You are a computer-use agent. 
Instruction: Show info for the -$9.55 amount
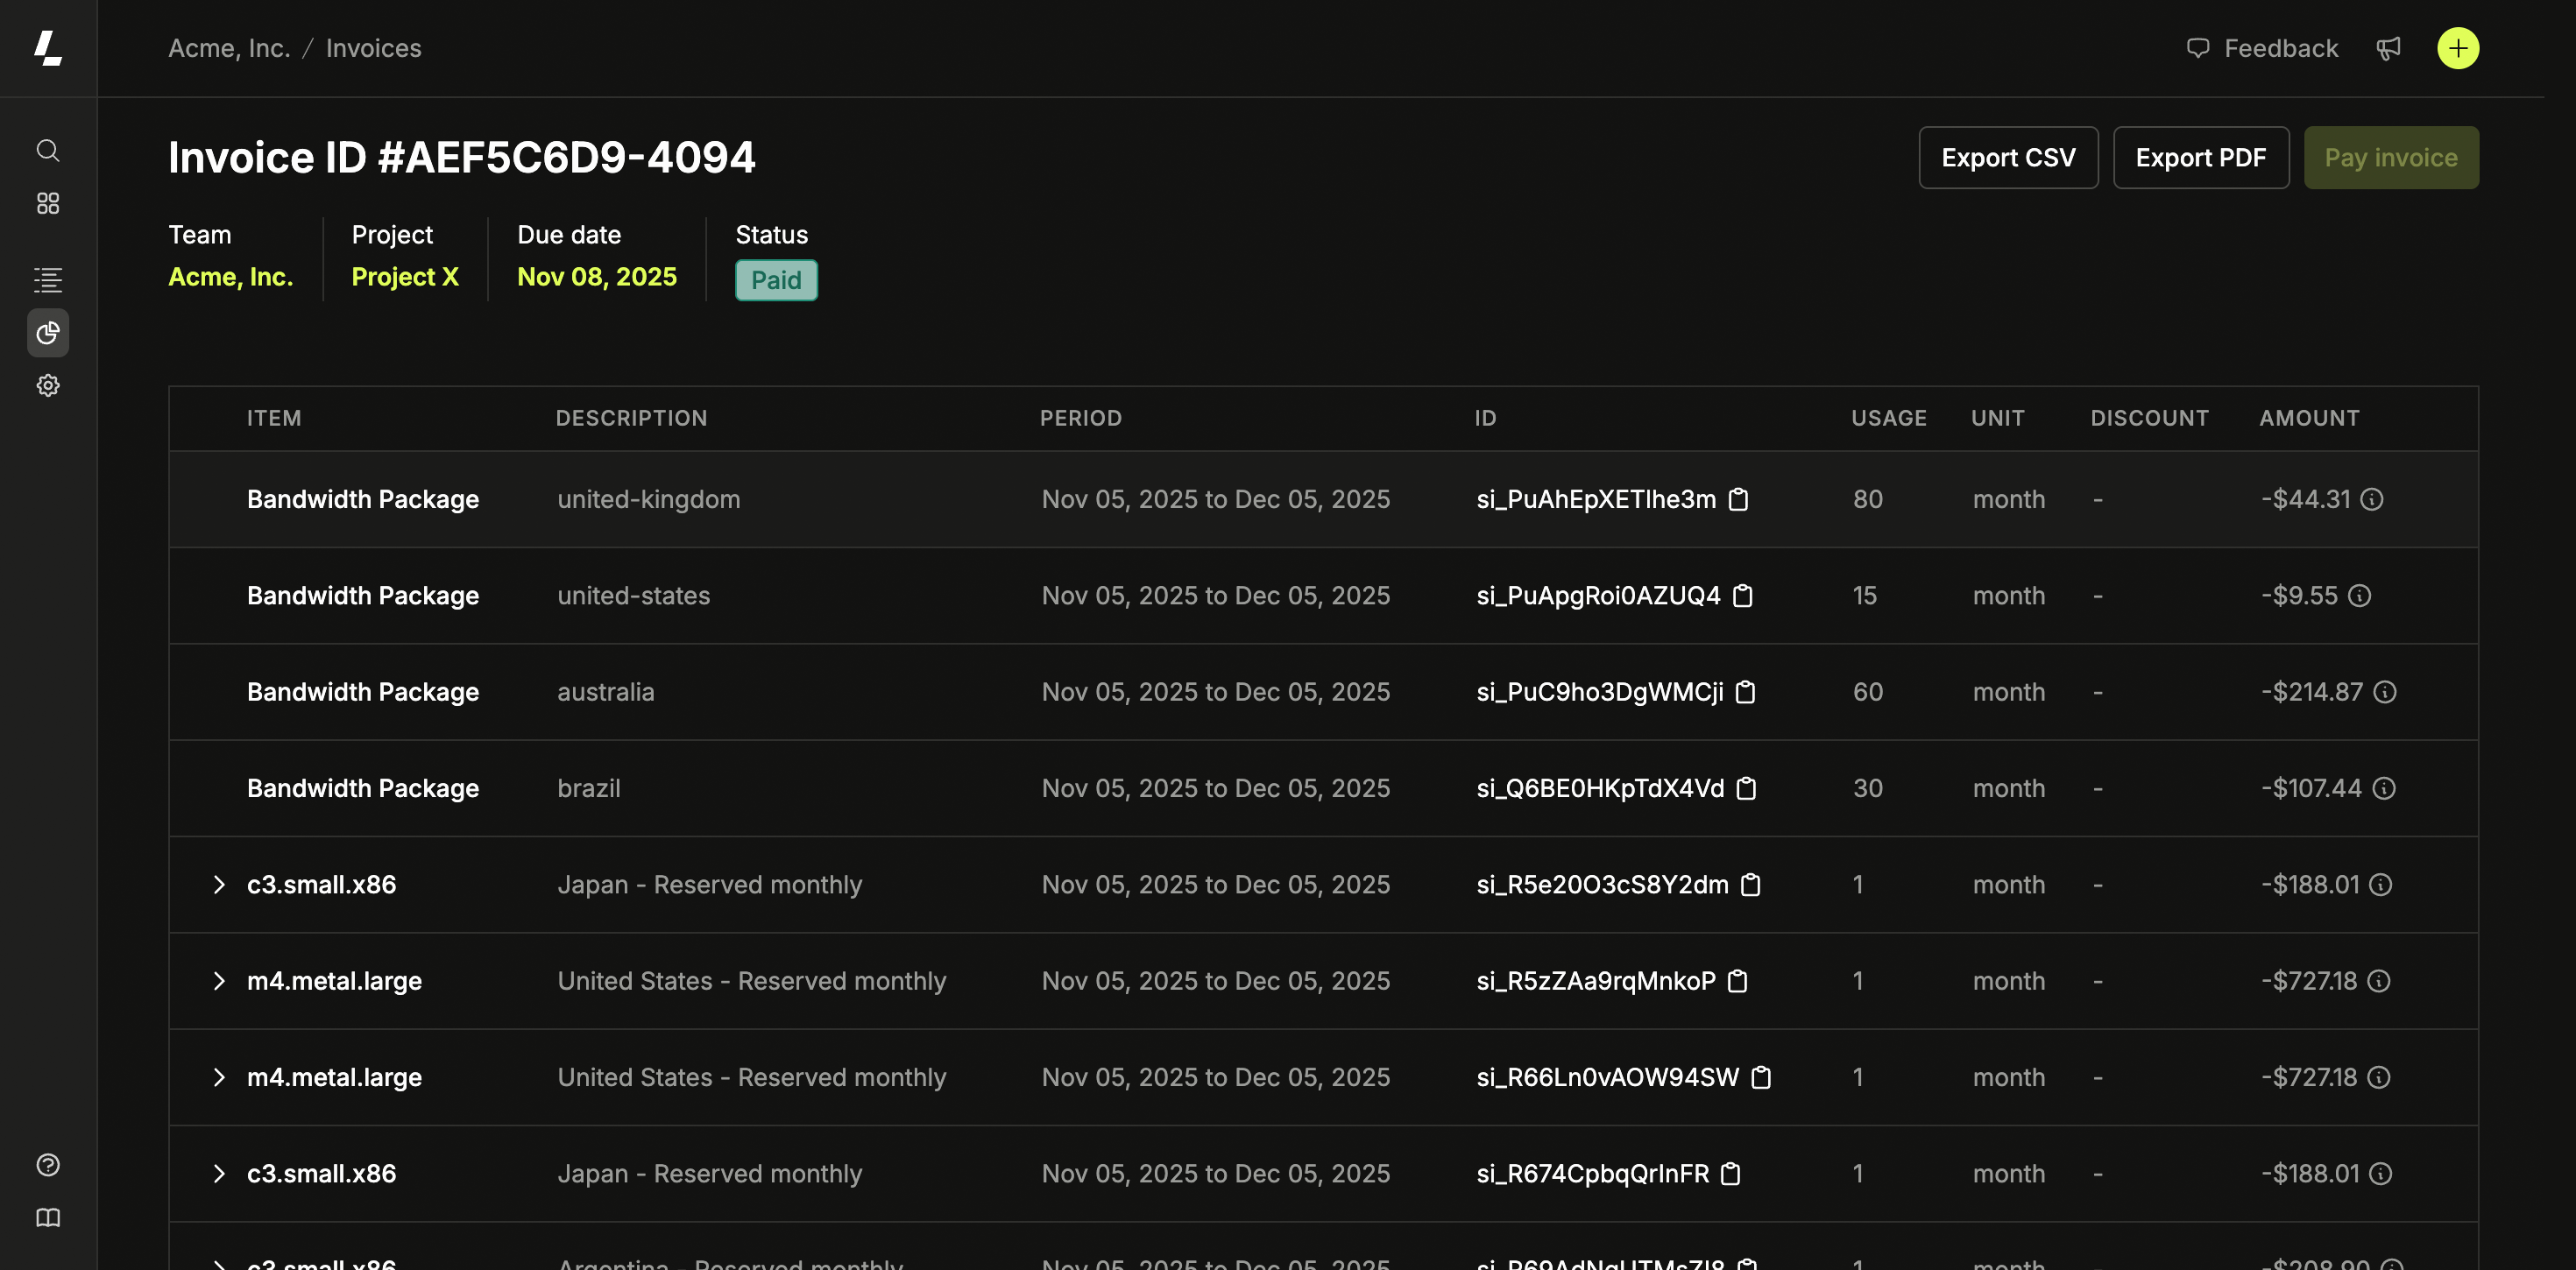2360,596
